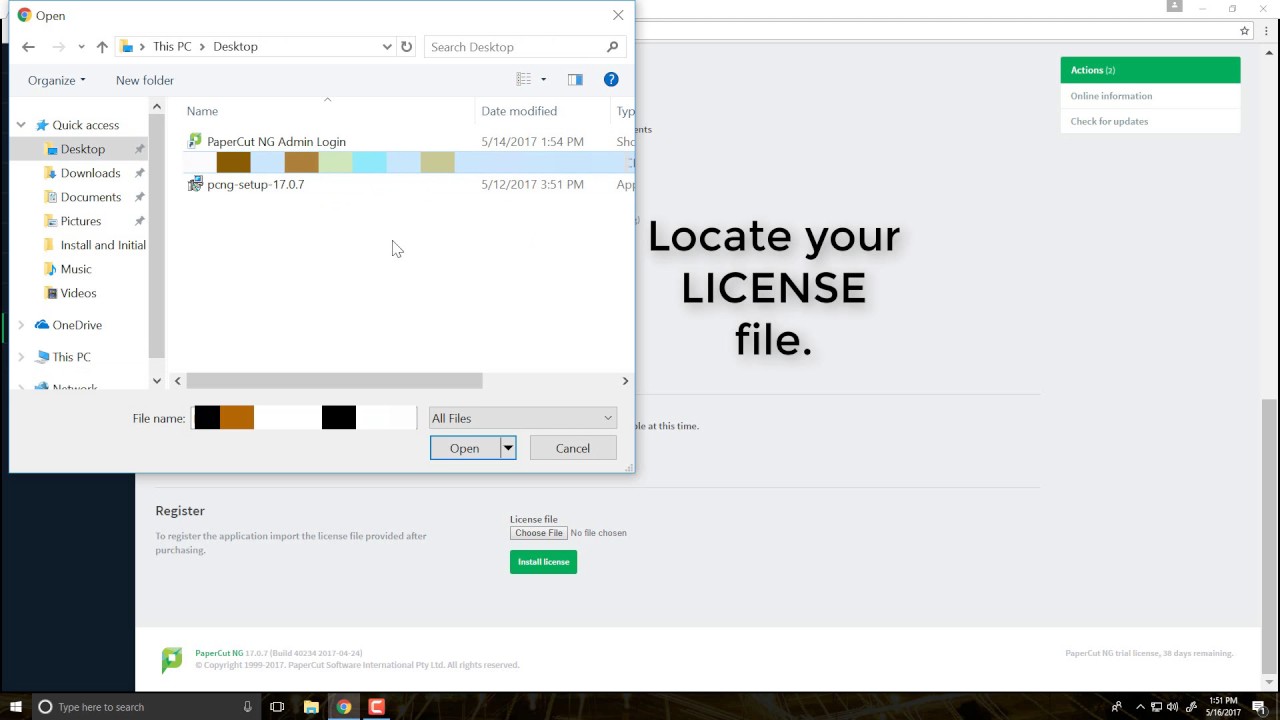Open the Windows Start menu
This screenshot has width=1280, height=720.
[15, 707]
